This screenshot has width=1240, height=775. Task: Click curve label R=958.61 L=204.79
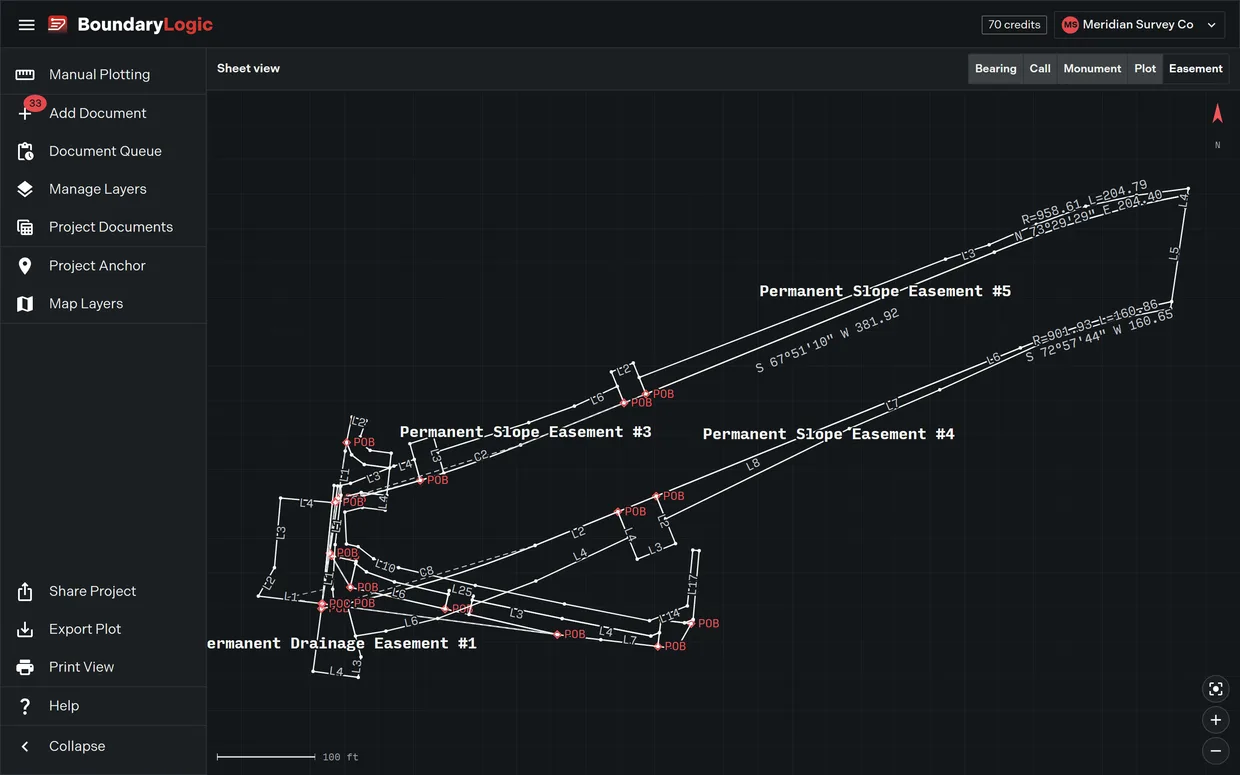point(1084,203)
